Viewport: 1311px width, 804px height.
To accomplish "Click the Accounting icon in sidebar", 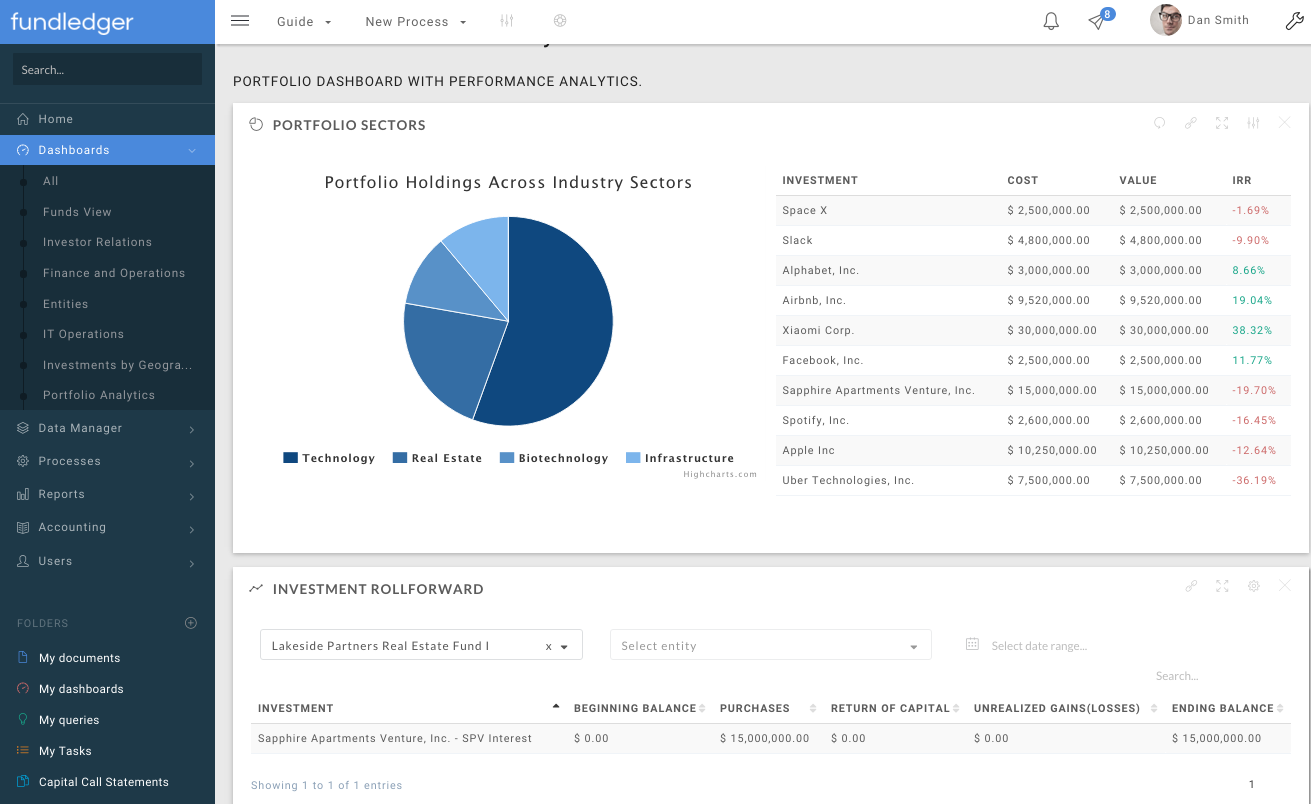I will coord(23,527).
